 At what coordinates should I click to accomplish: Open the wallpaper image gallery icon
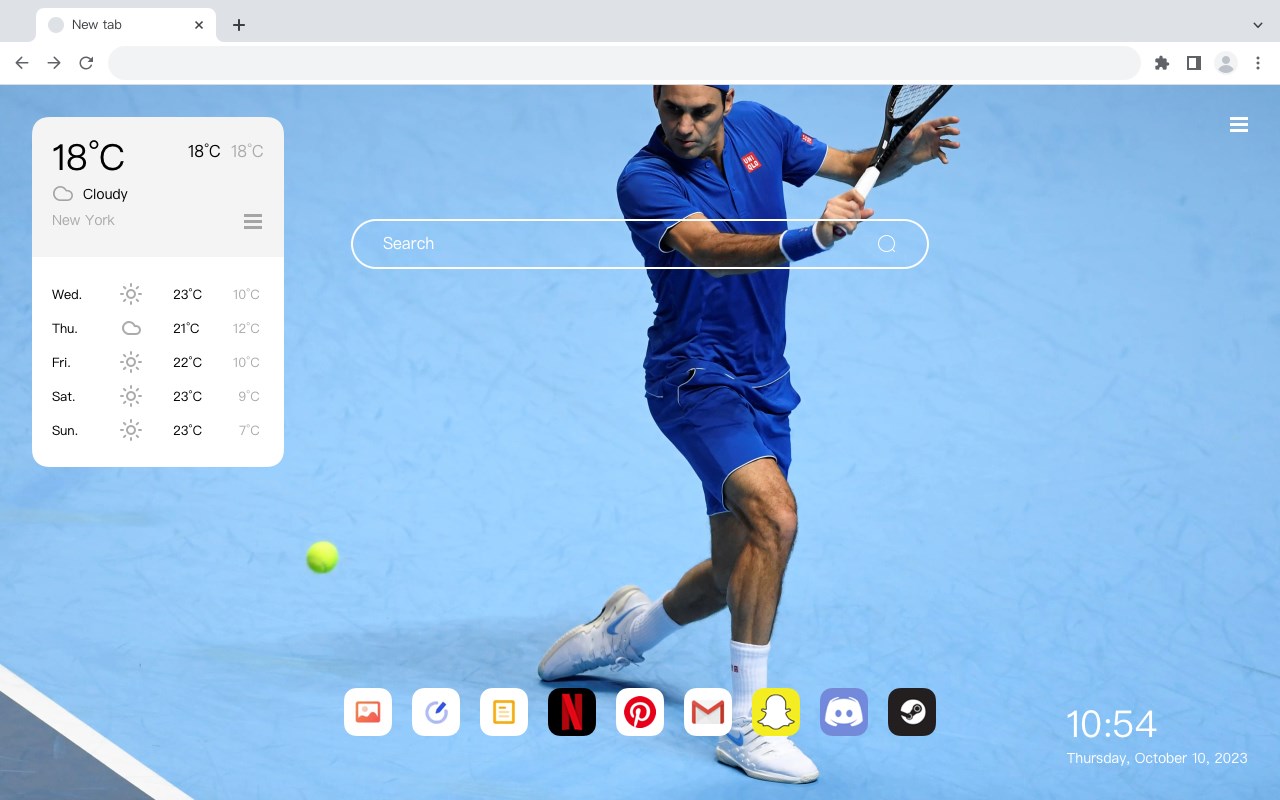(368, 712)
